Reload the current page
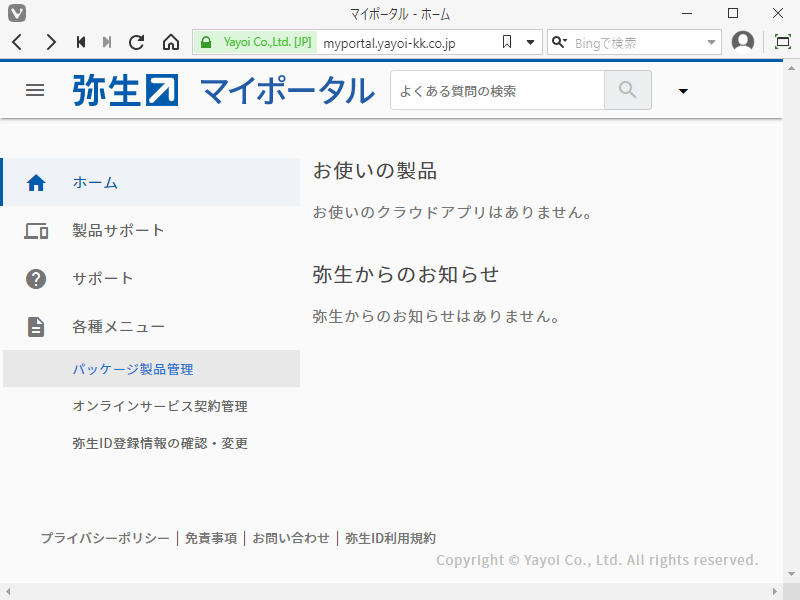This screenshot has height=600, width=800. 136,42
